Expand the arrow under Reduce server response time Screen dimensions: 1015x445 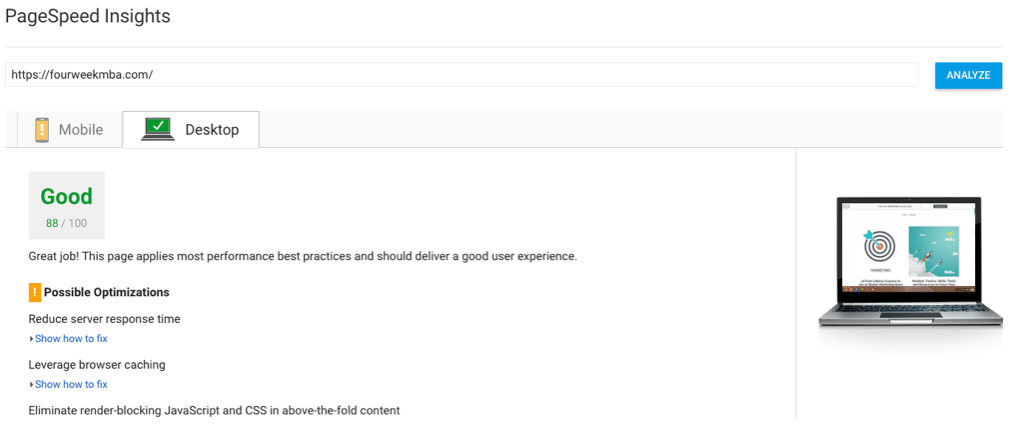pyautogui.click(x=31, y=339)
